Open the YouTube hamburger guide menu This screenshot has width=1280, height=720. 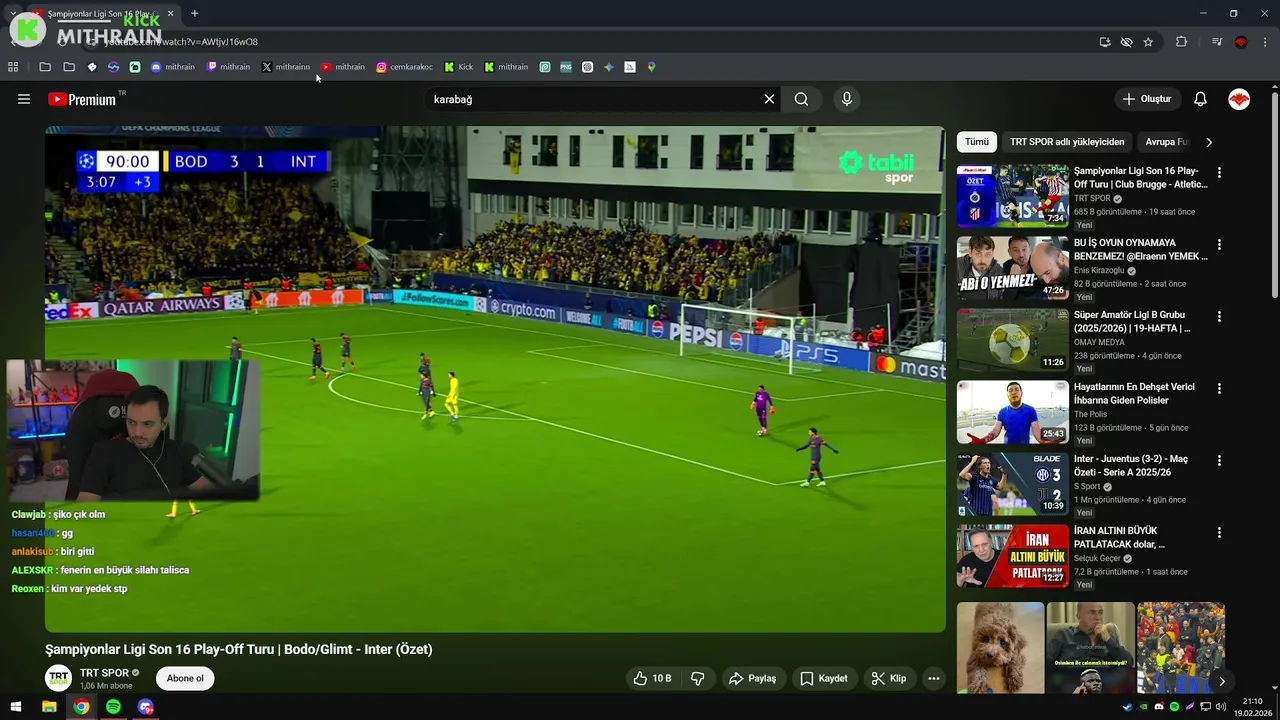[x=24, y=99]
